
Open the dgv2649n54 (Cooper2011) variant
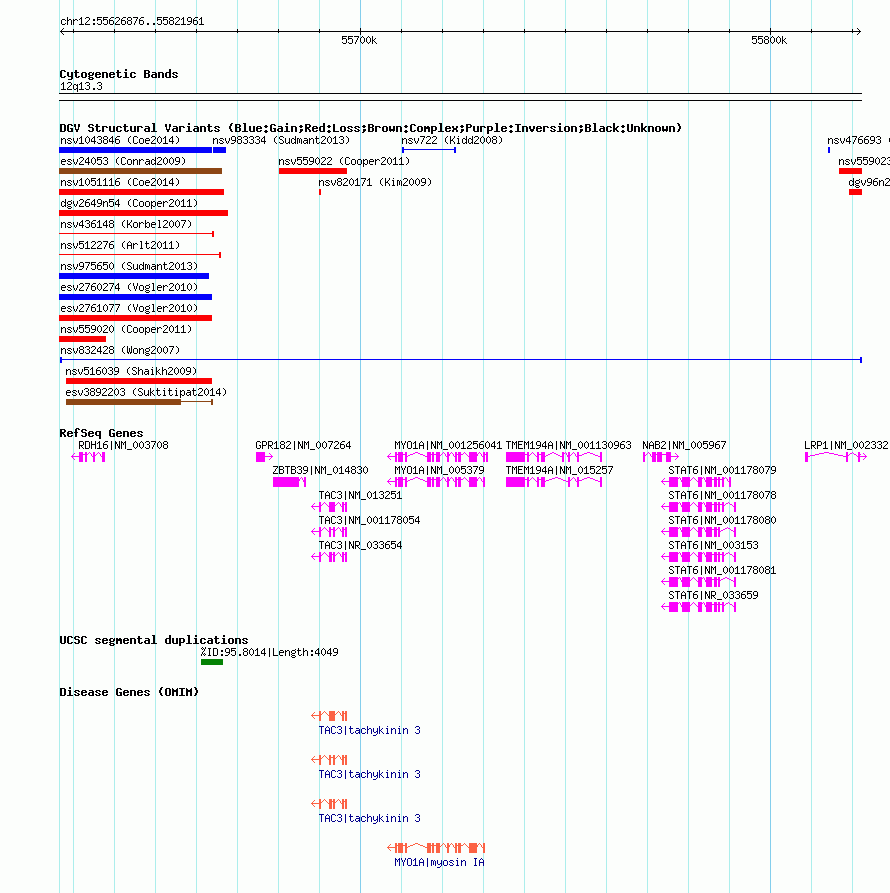coord(143,214)
